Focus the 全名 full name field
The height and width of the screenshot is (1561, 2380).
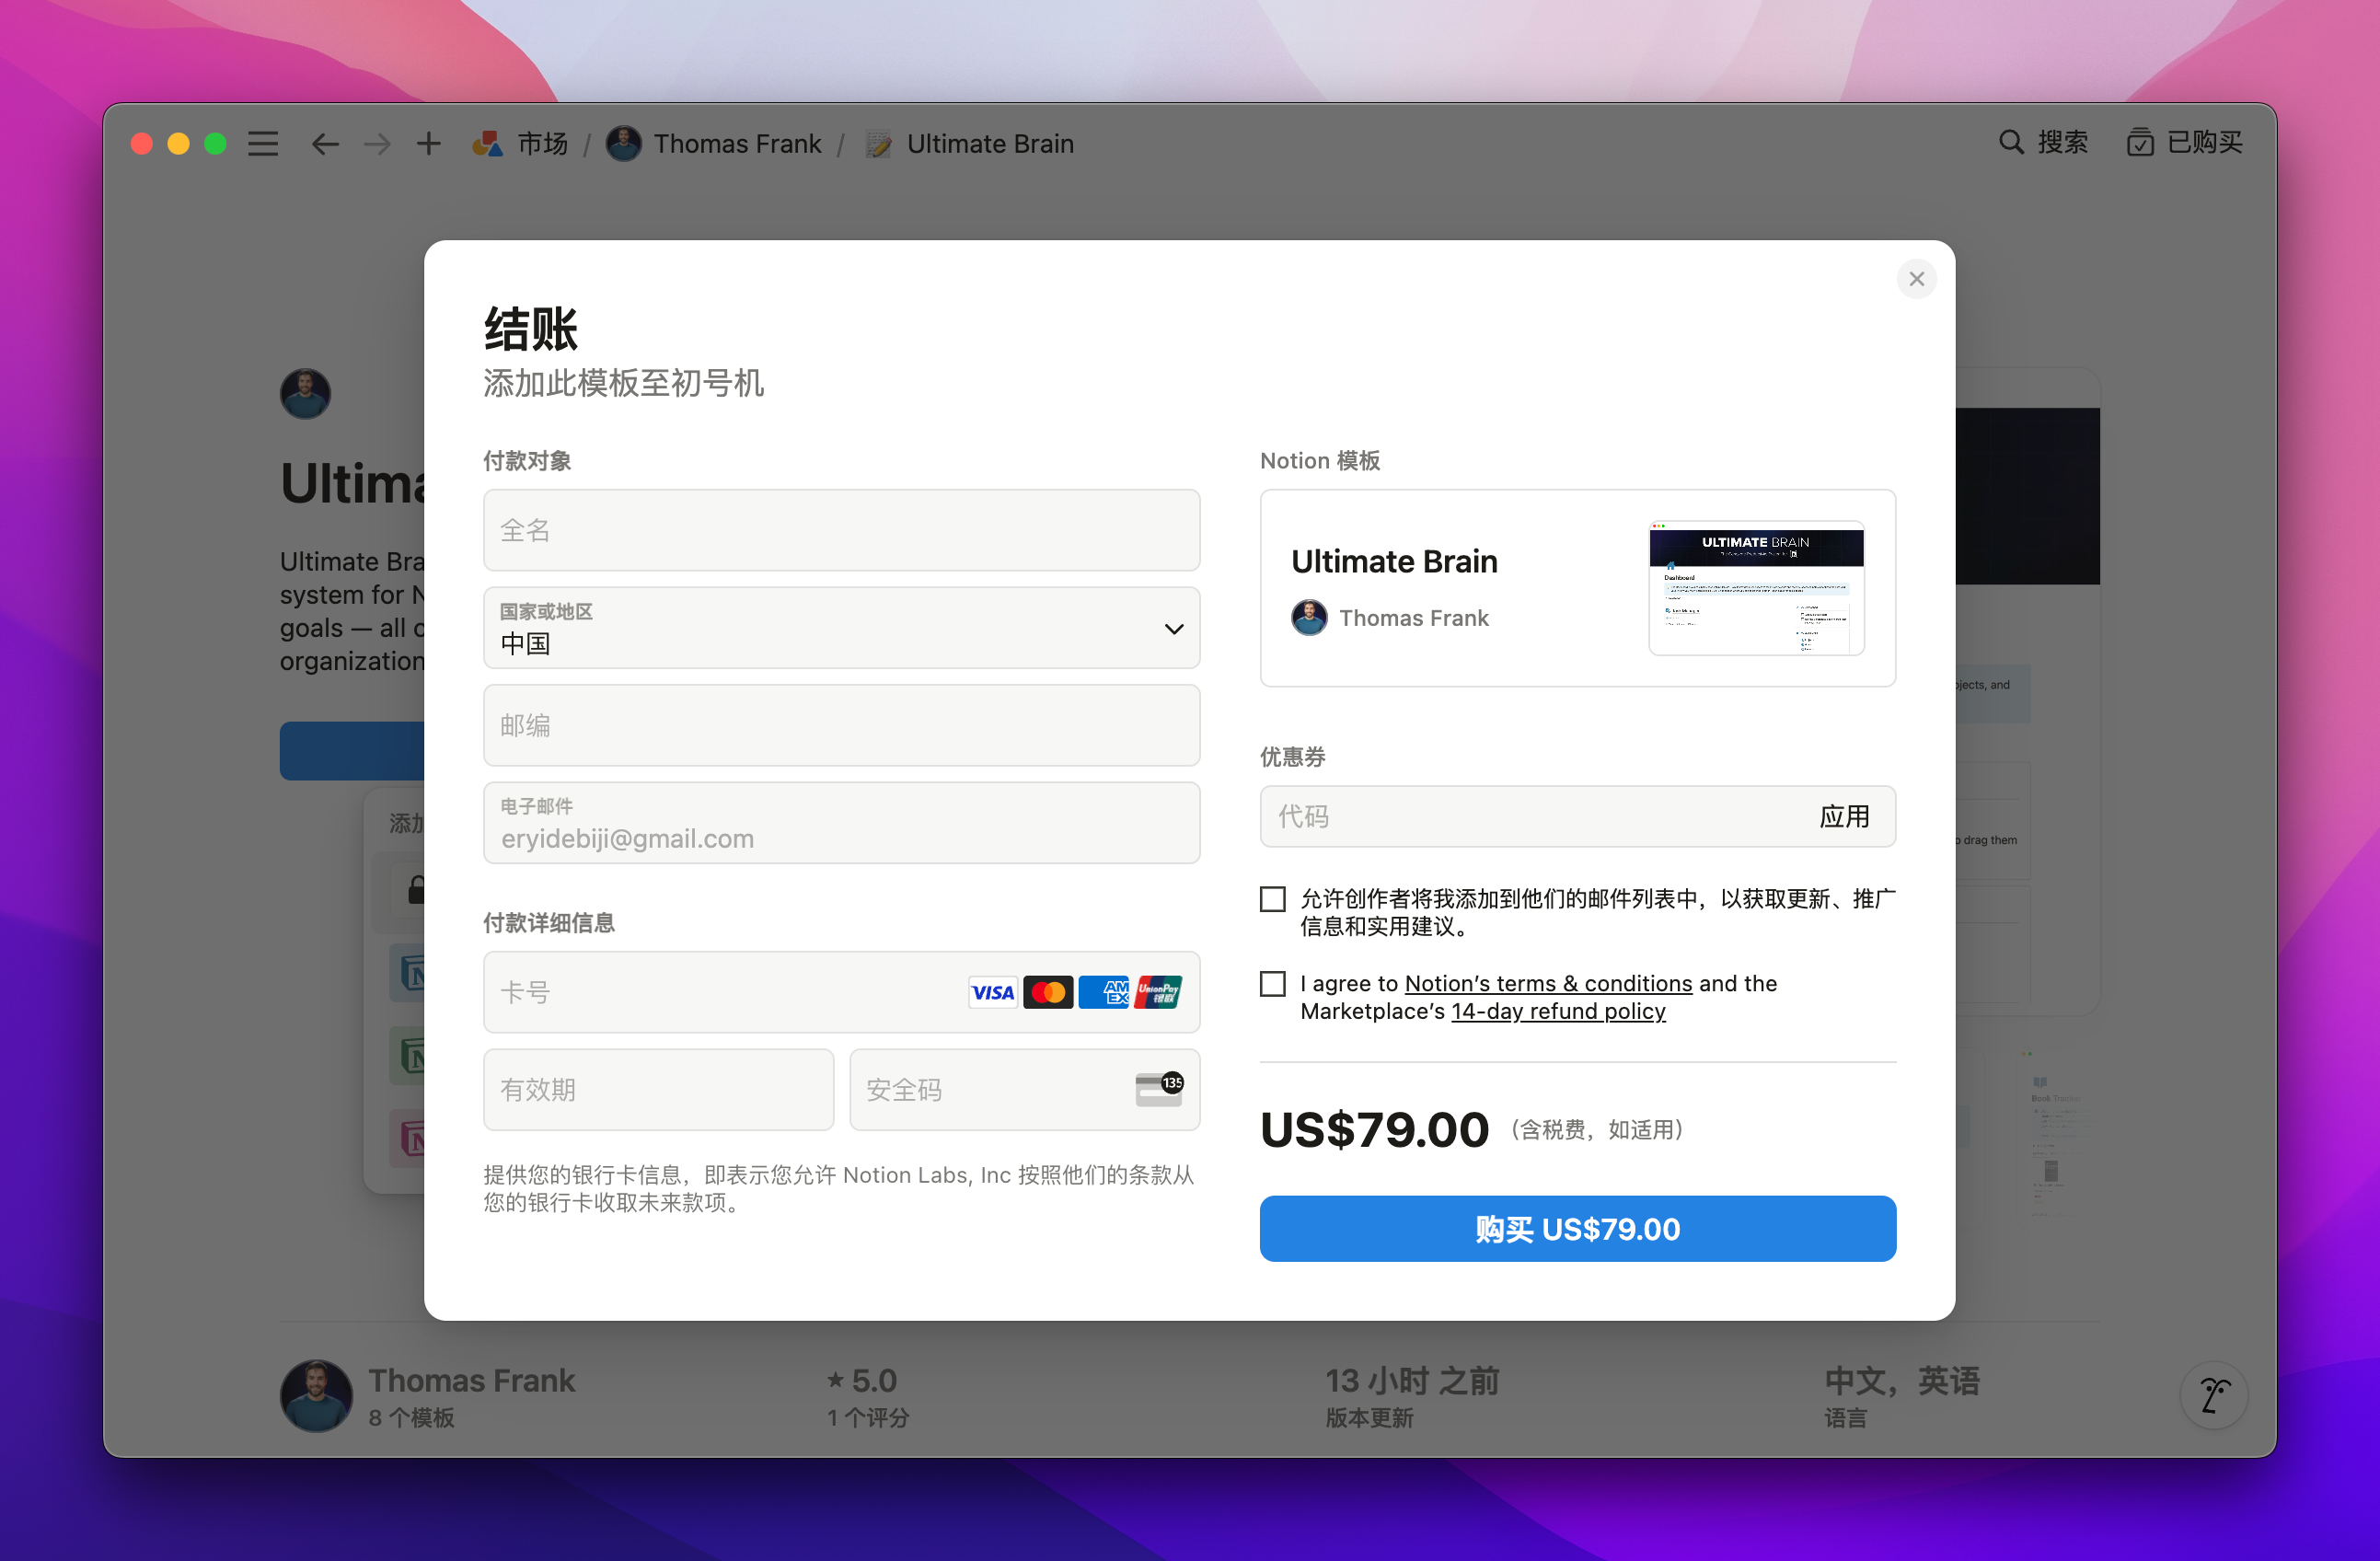841,530
